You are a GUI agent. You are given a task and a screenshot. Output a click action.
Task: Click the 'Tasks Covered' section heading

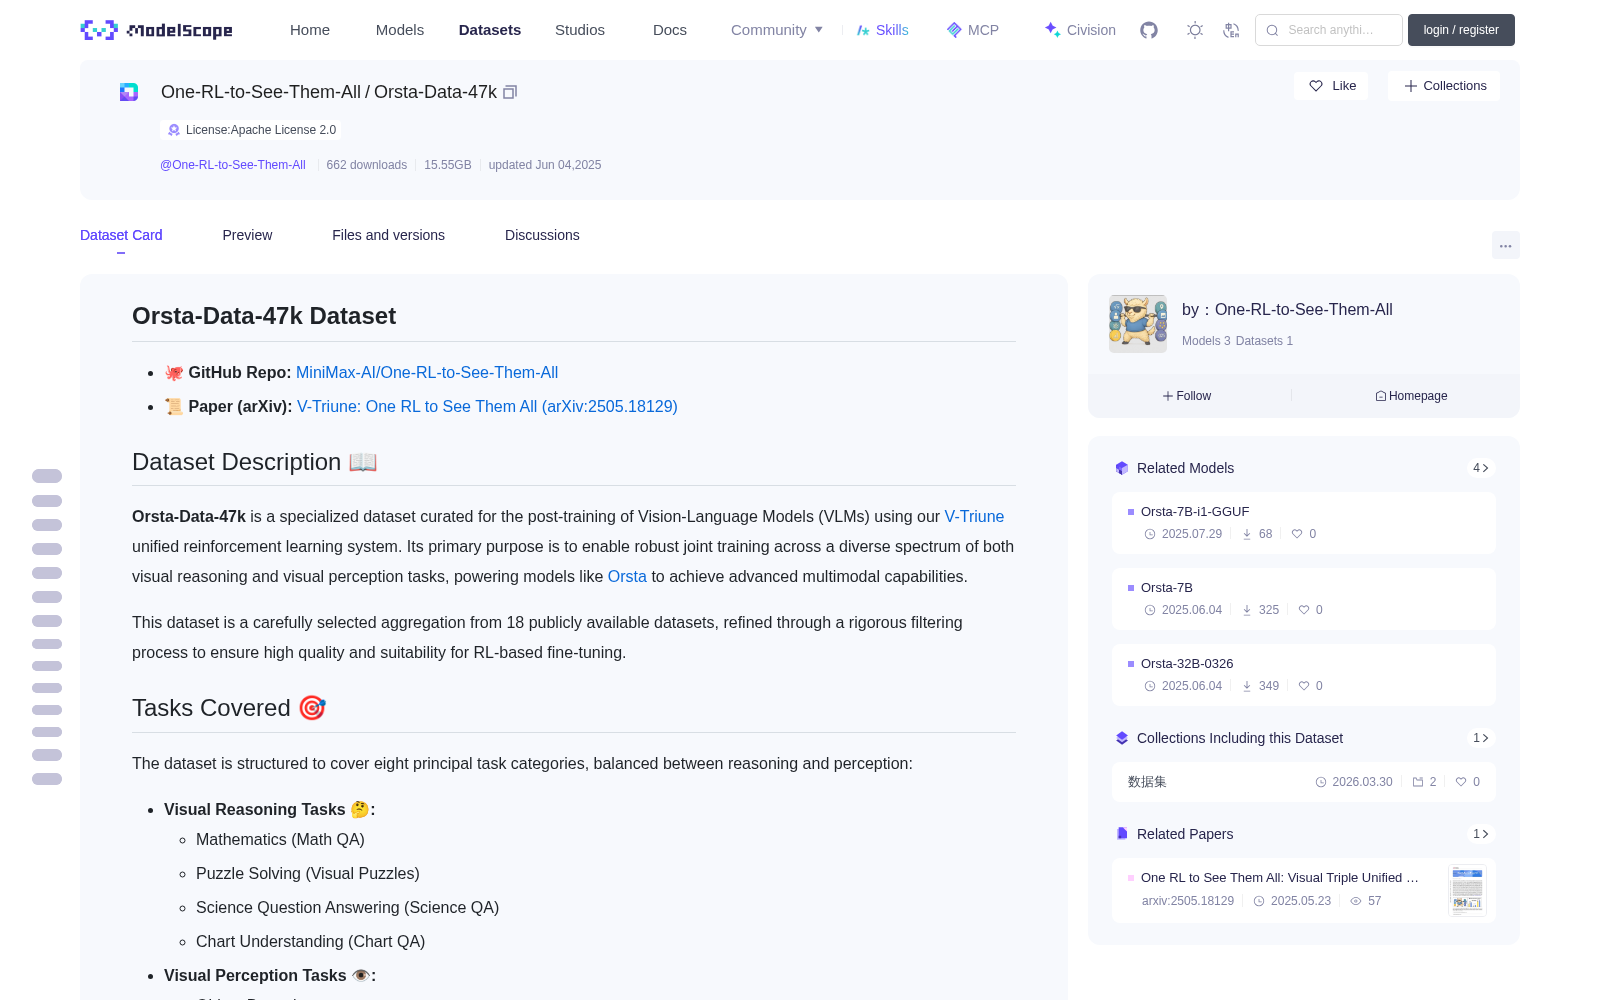point(229,708)
